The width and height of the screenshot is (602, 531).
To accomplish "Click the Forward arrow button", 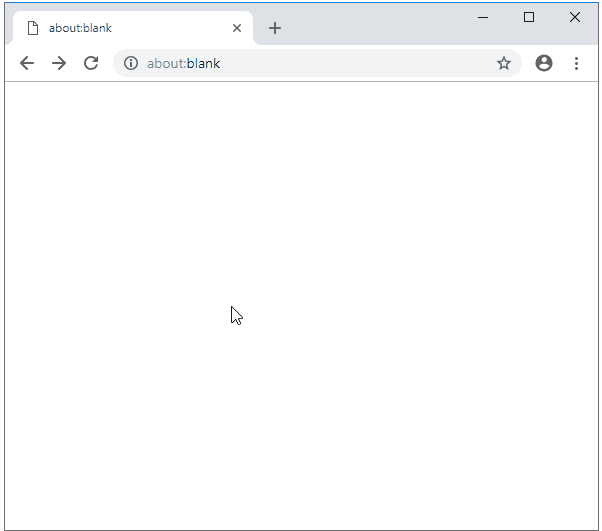I will (x=59, y=63).
